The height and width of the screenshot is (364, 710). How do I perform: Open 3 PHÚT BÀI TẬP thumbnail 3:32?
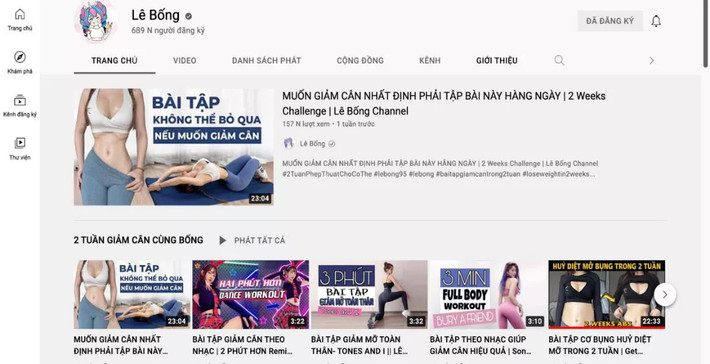369,294
